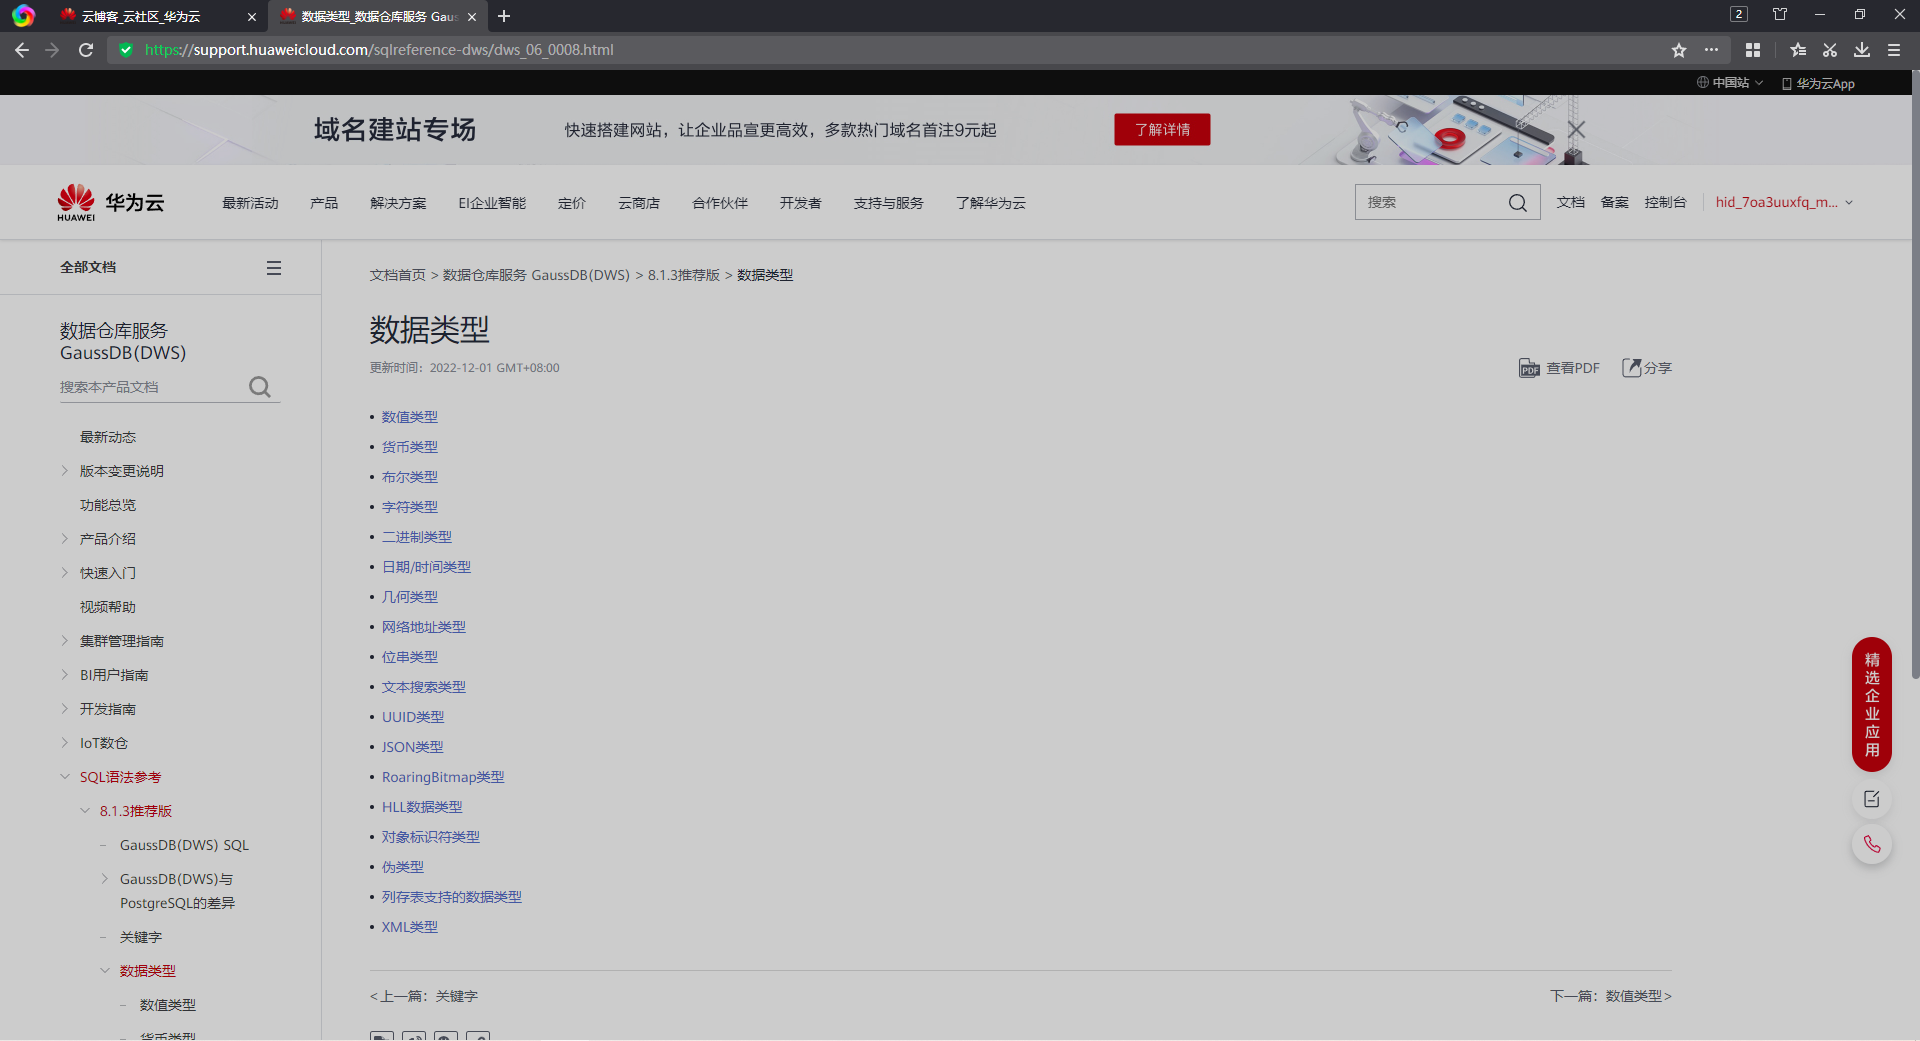Bookmark this page with the star icon

1679,50
